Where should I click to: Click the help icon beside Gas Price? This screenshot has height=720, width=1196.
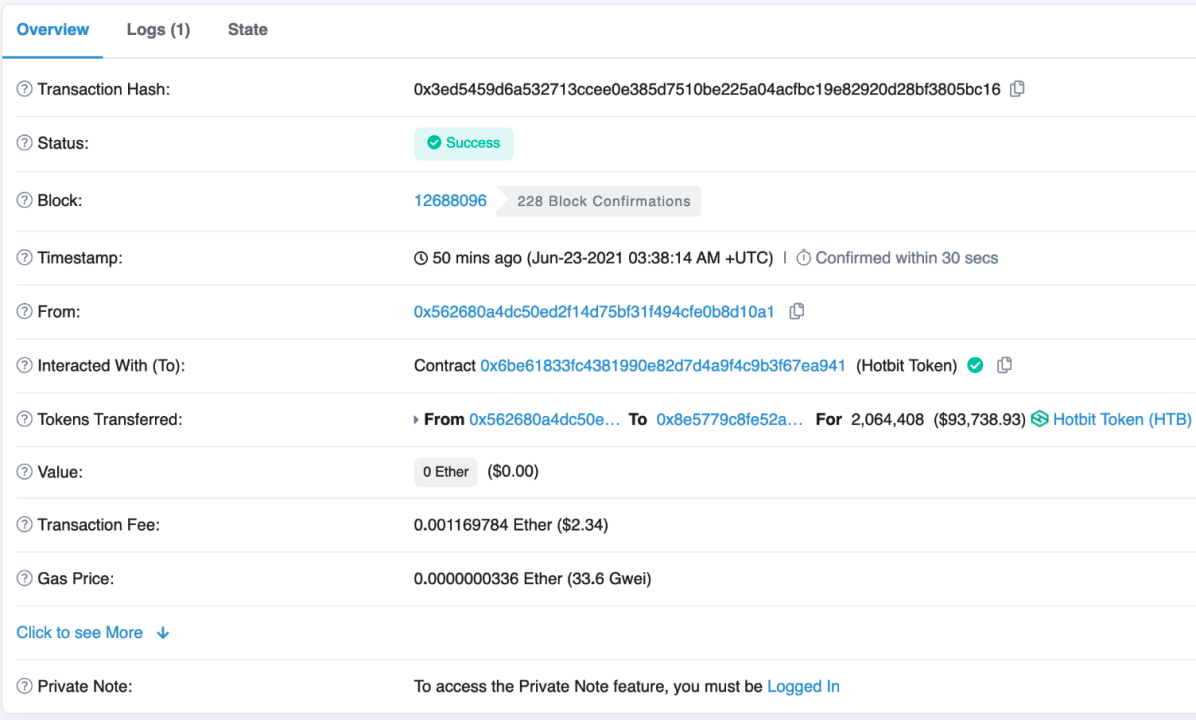coord(25,579)
